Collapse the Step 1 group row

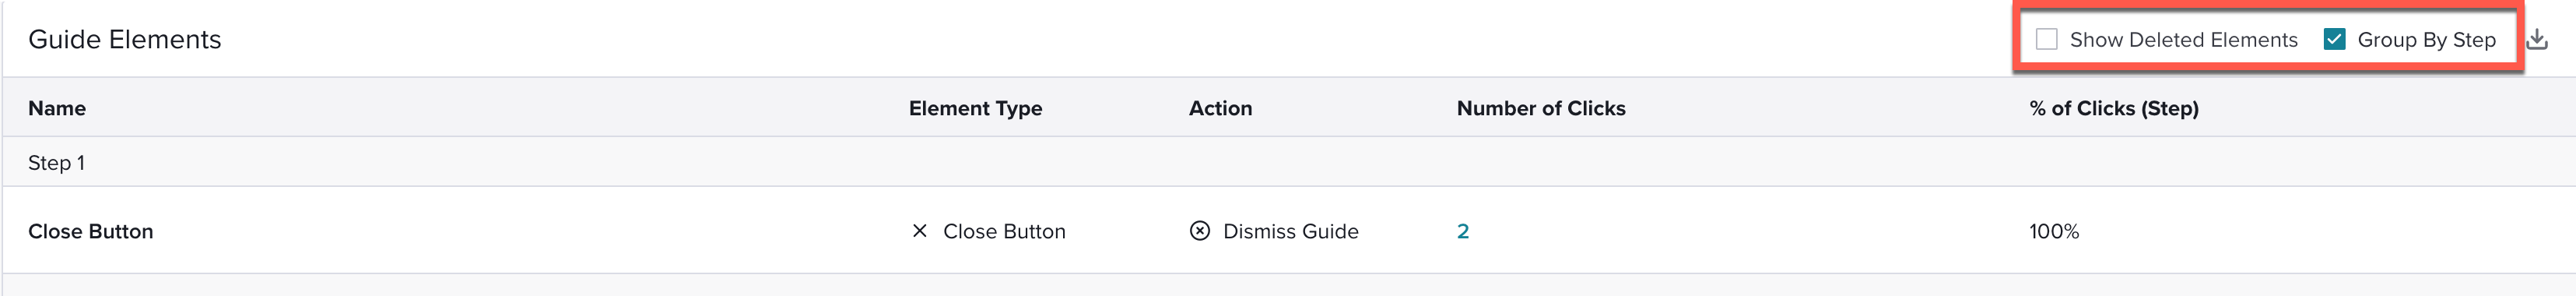1288,162
